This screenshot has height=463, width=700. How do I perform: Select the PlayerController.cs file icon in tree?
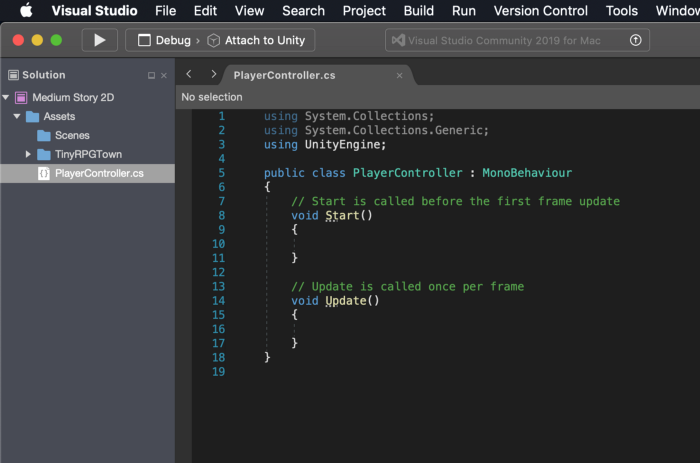coord(44,173)
